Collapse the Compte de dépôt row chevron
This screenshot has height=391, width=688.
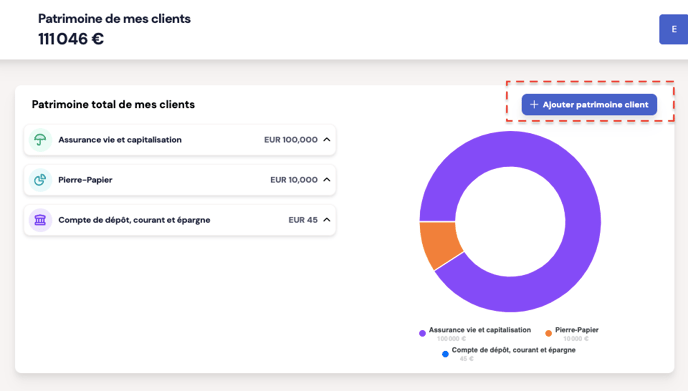327,219
